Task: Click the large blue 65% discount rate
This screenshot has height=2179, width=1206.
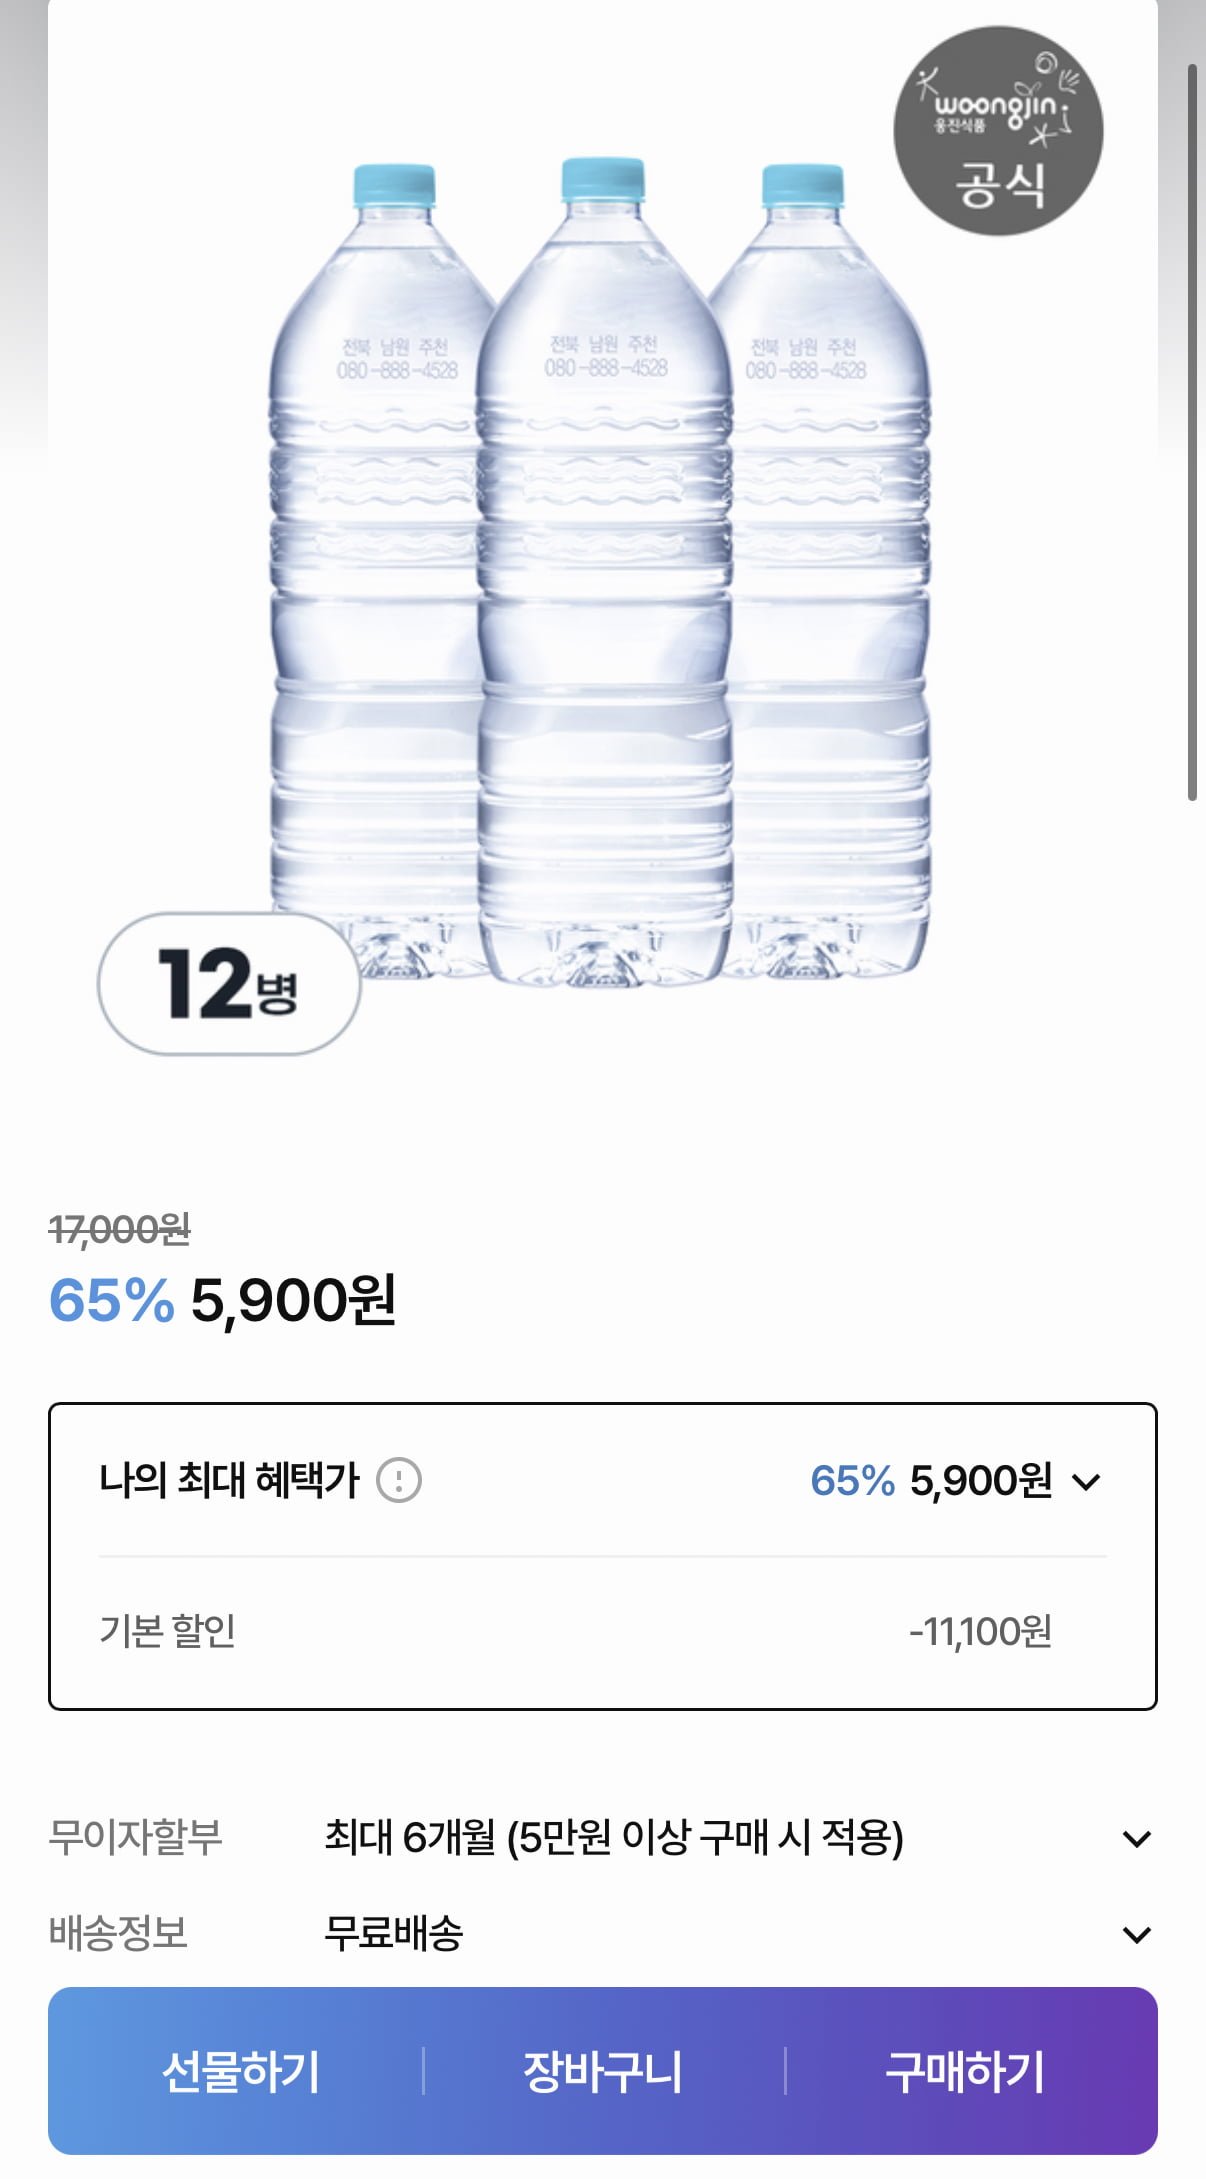Action: point(112,1300)
